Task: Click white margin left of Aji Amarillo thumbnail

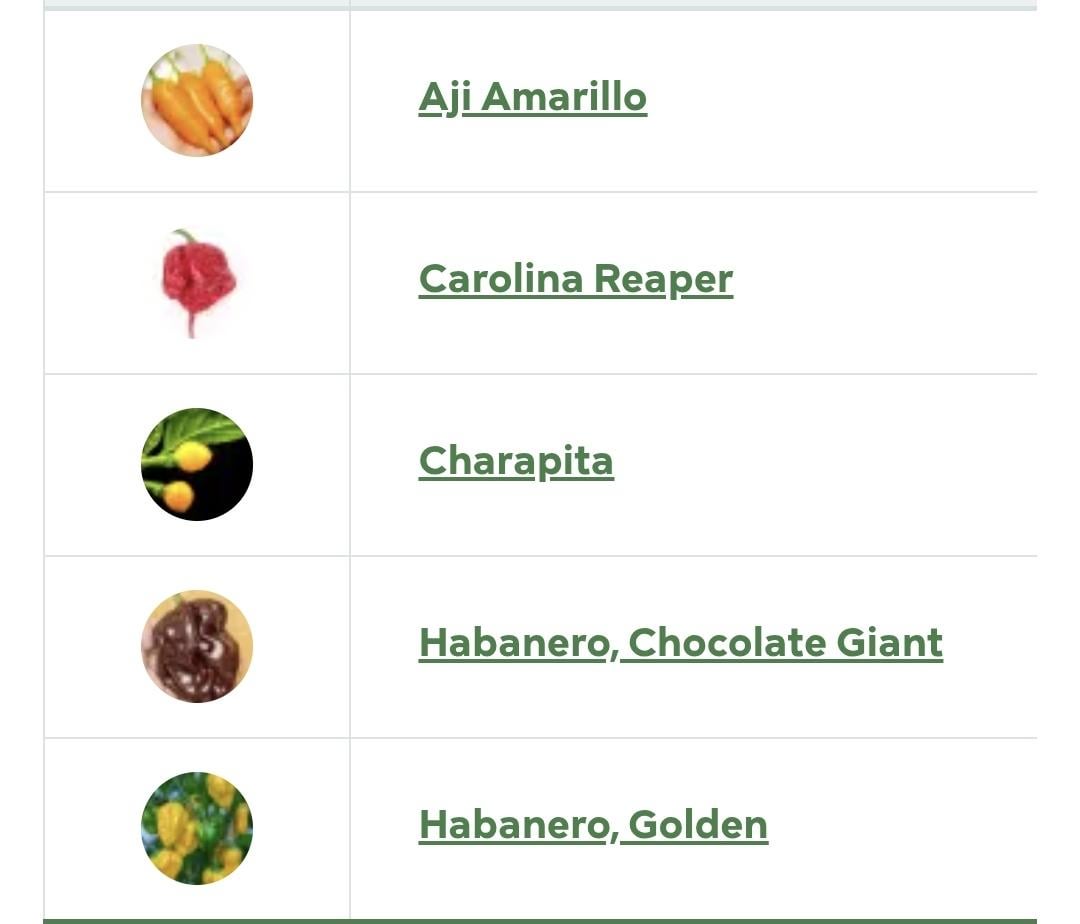Action: tap(90, 100)
